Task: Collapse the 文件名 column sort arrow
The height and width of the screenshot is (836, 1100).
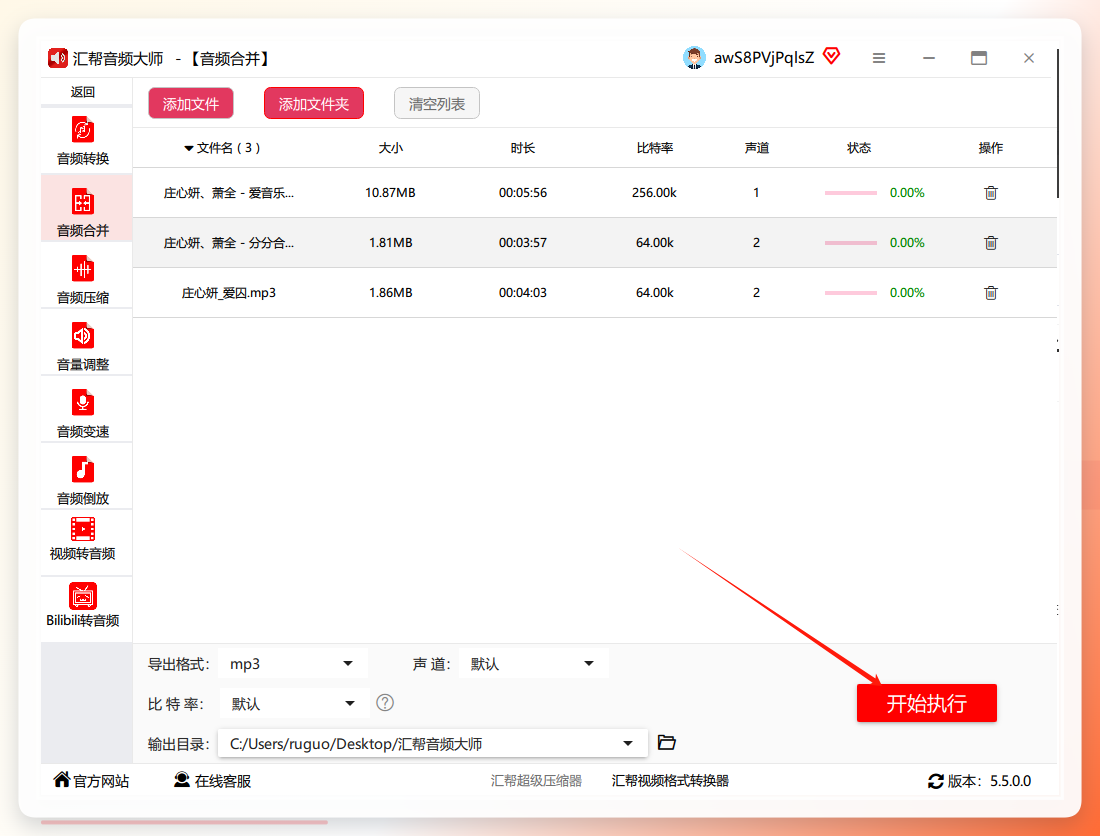Action: tap(188, 148)
